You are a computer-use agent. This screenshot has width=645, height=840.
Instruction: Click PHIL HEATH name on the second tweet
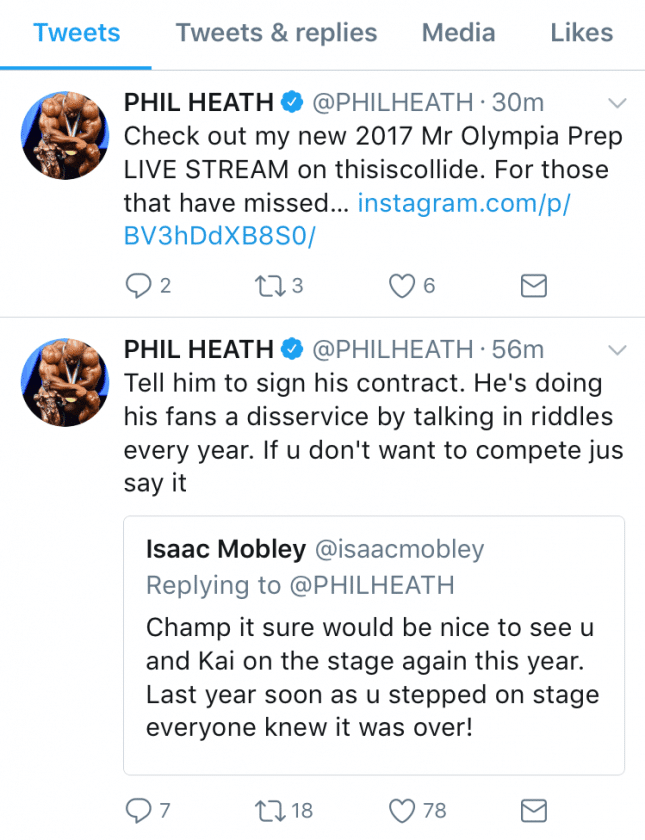[198, 349]
